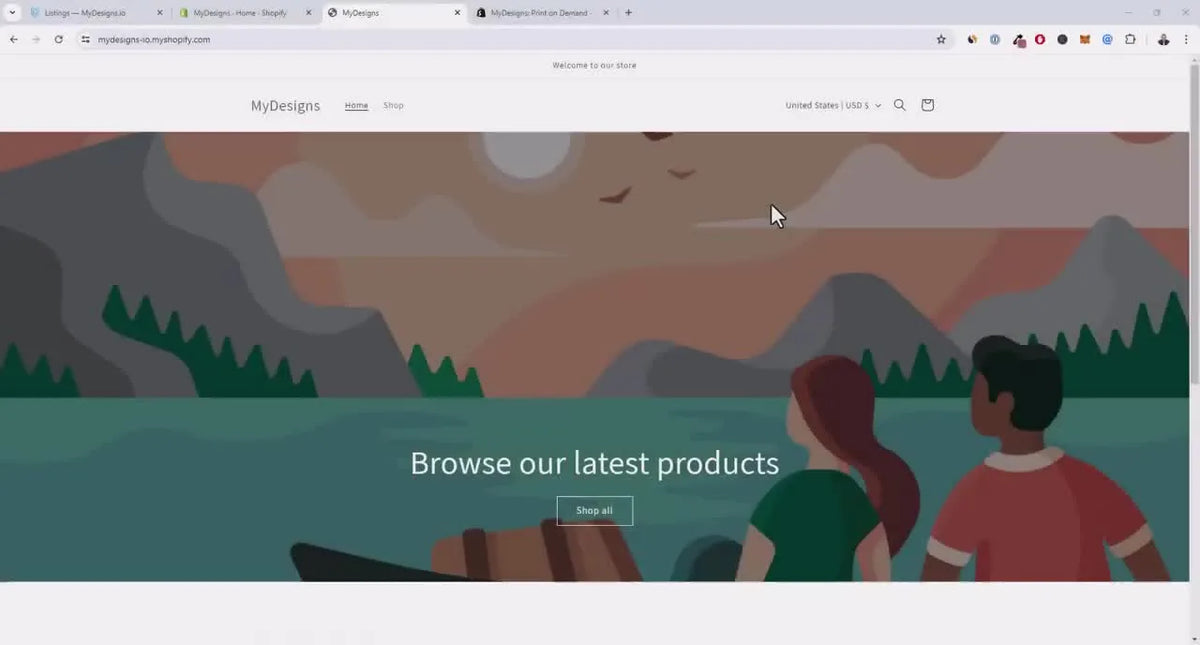The height and width of the screenshot is (645, 1200).
Task: Close the MyDesigns - Home - Shopify tab
Action: coord(308,13)
